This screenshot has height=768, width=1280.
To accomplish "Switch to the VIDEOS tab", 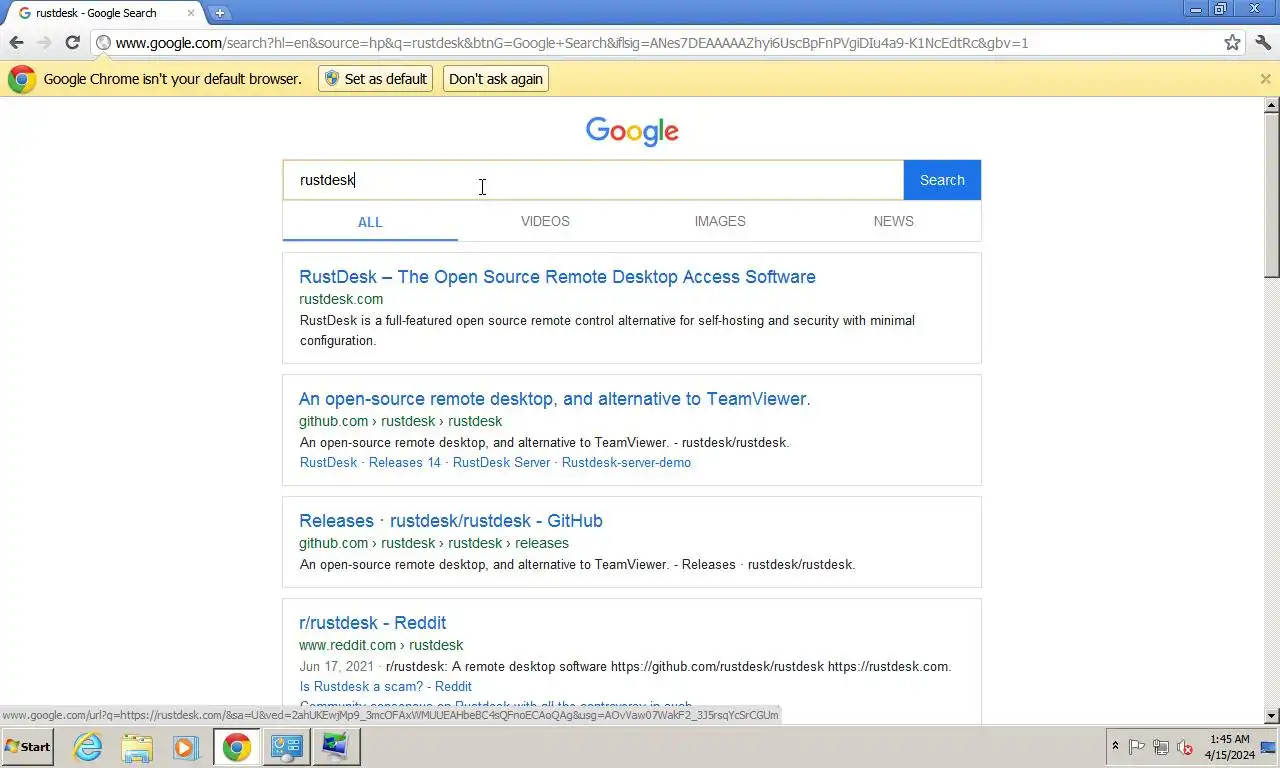I will coord(545,221).
